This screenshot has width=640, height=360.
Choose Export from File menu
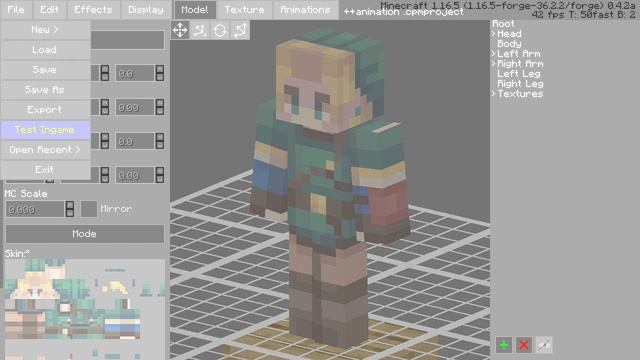[45, 110]
